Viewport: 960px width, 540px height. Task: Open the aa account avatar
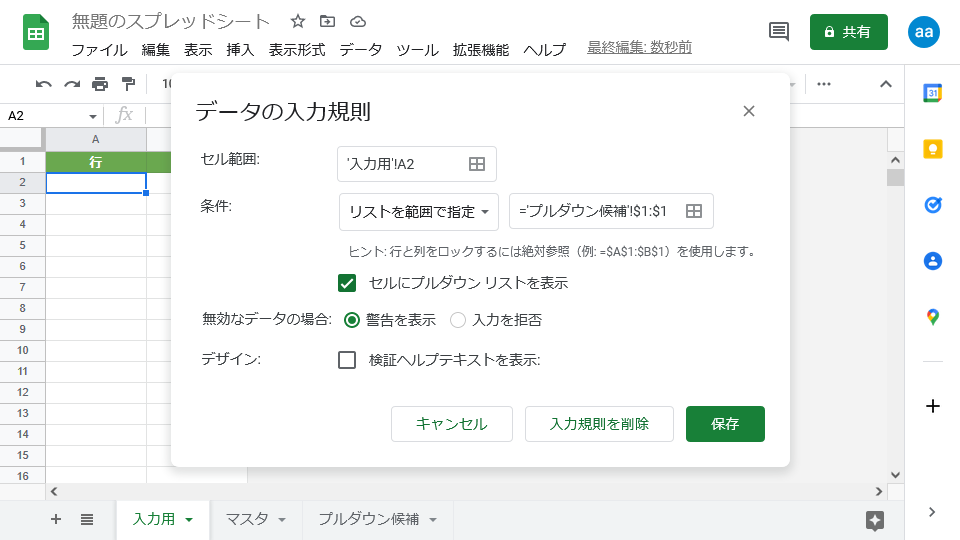[x=923, y=32]
